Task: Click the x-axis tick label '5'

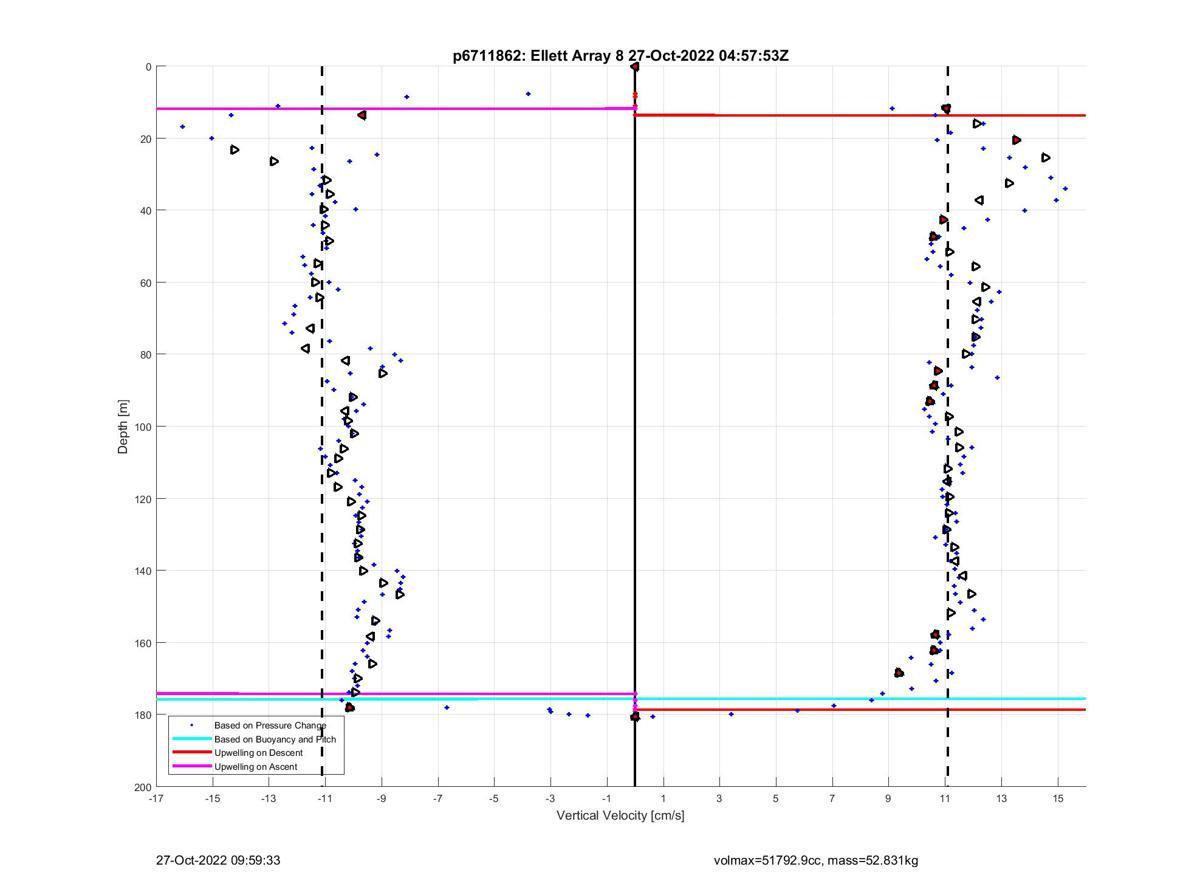Action: [775, 798]
